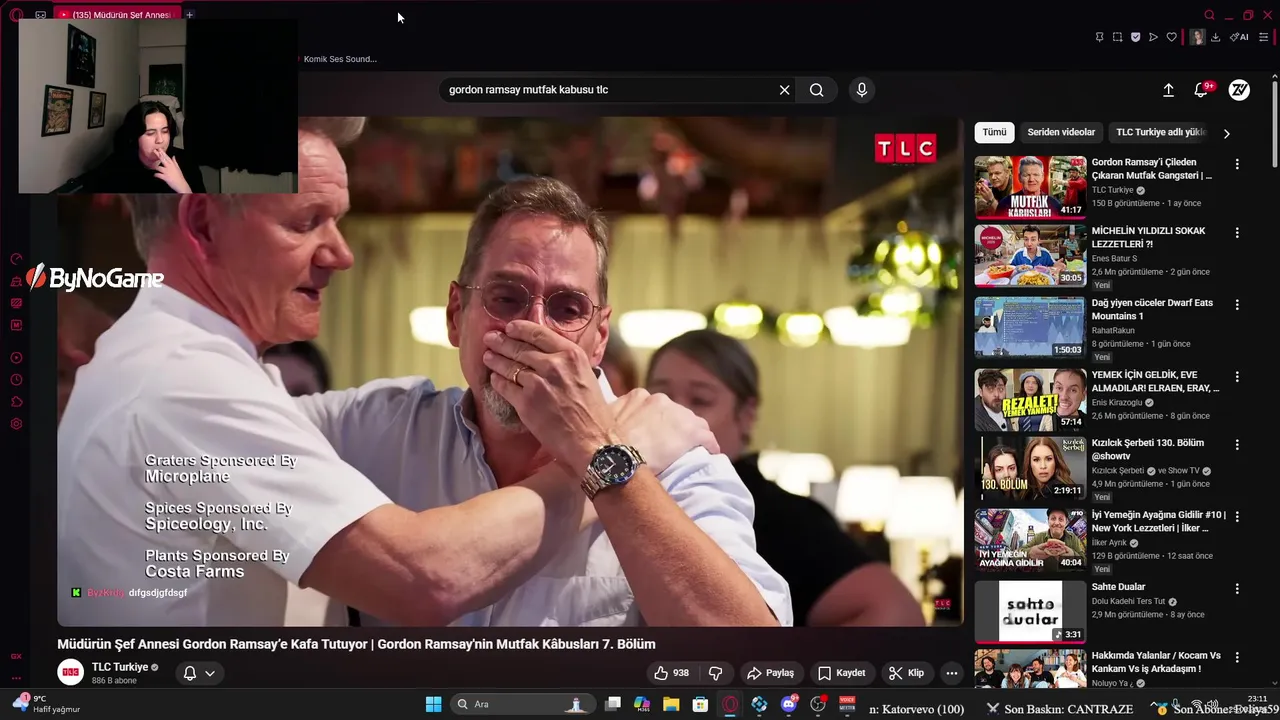Open the Opera AI assistant button
The width and height of the screenshot is (1280, 720).
coord(1239,37)
